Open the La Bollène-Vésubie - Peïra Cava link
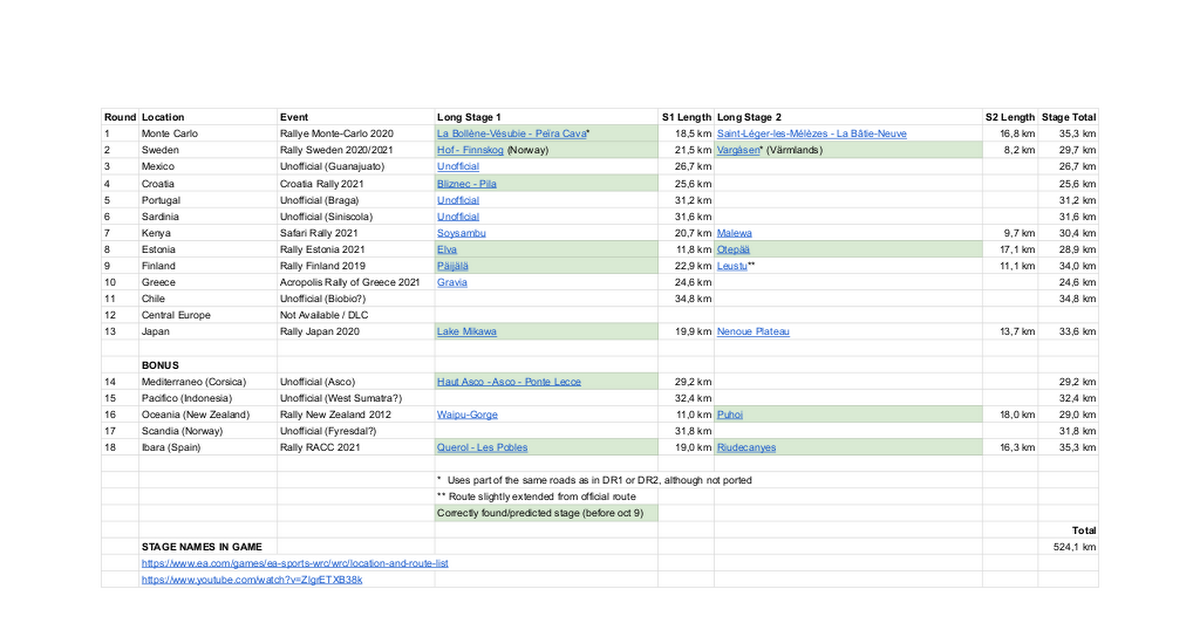Viewport: 1200px width, 630px height. click(x=511, y=133)
